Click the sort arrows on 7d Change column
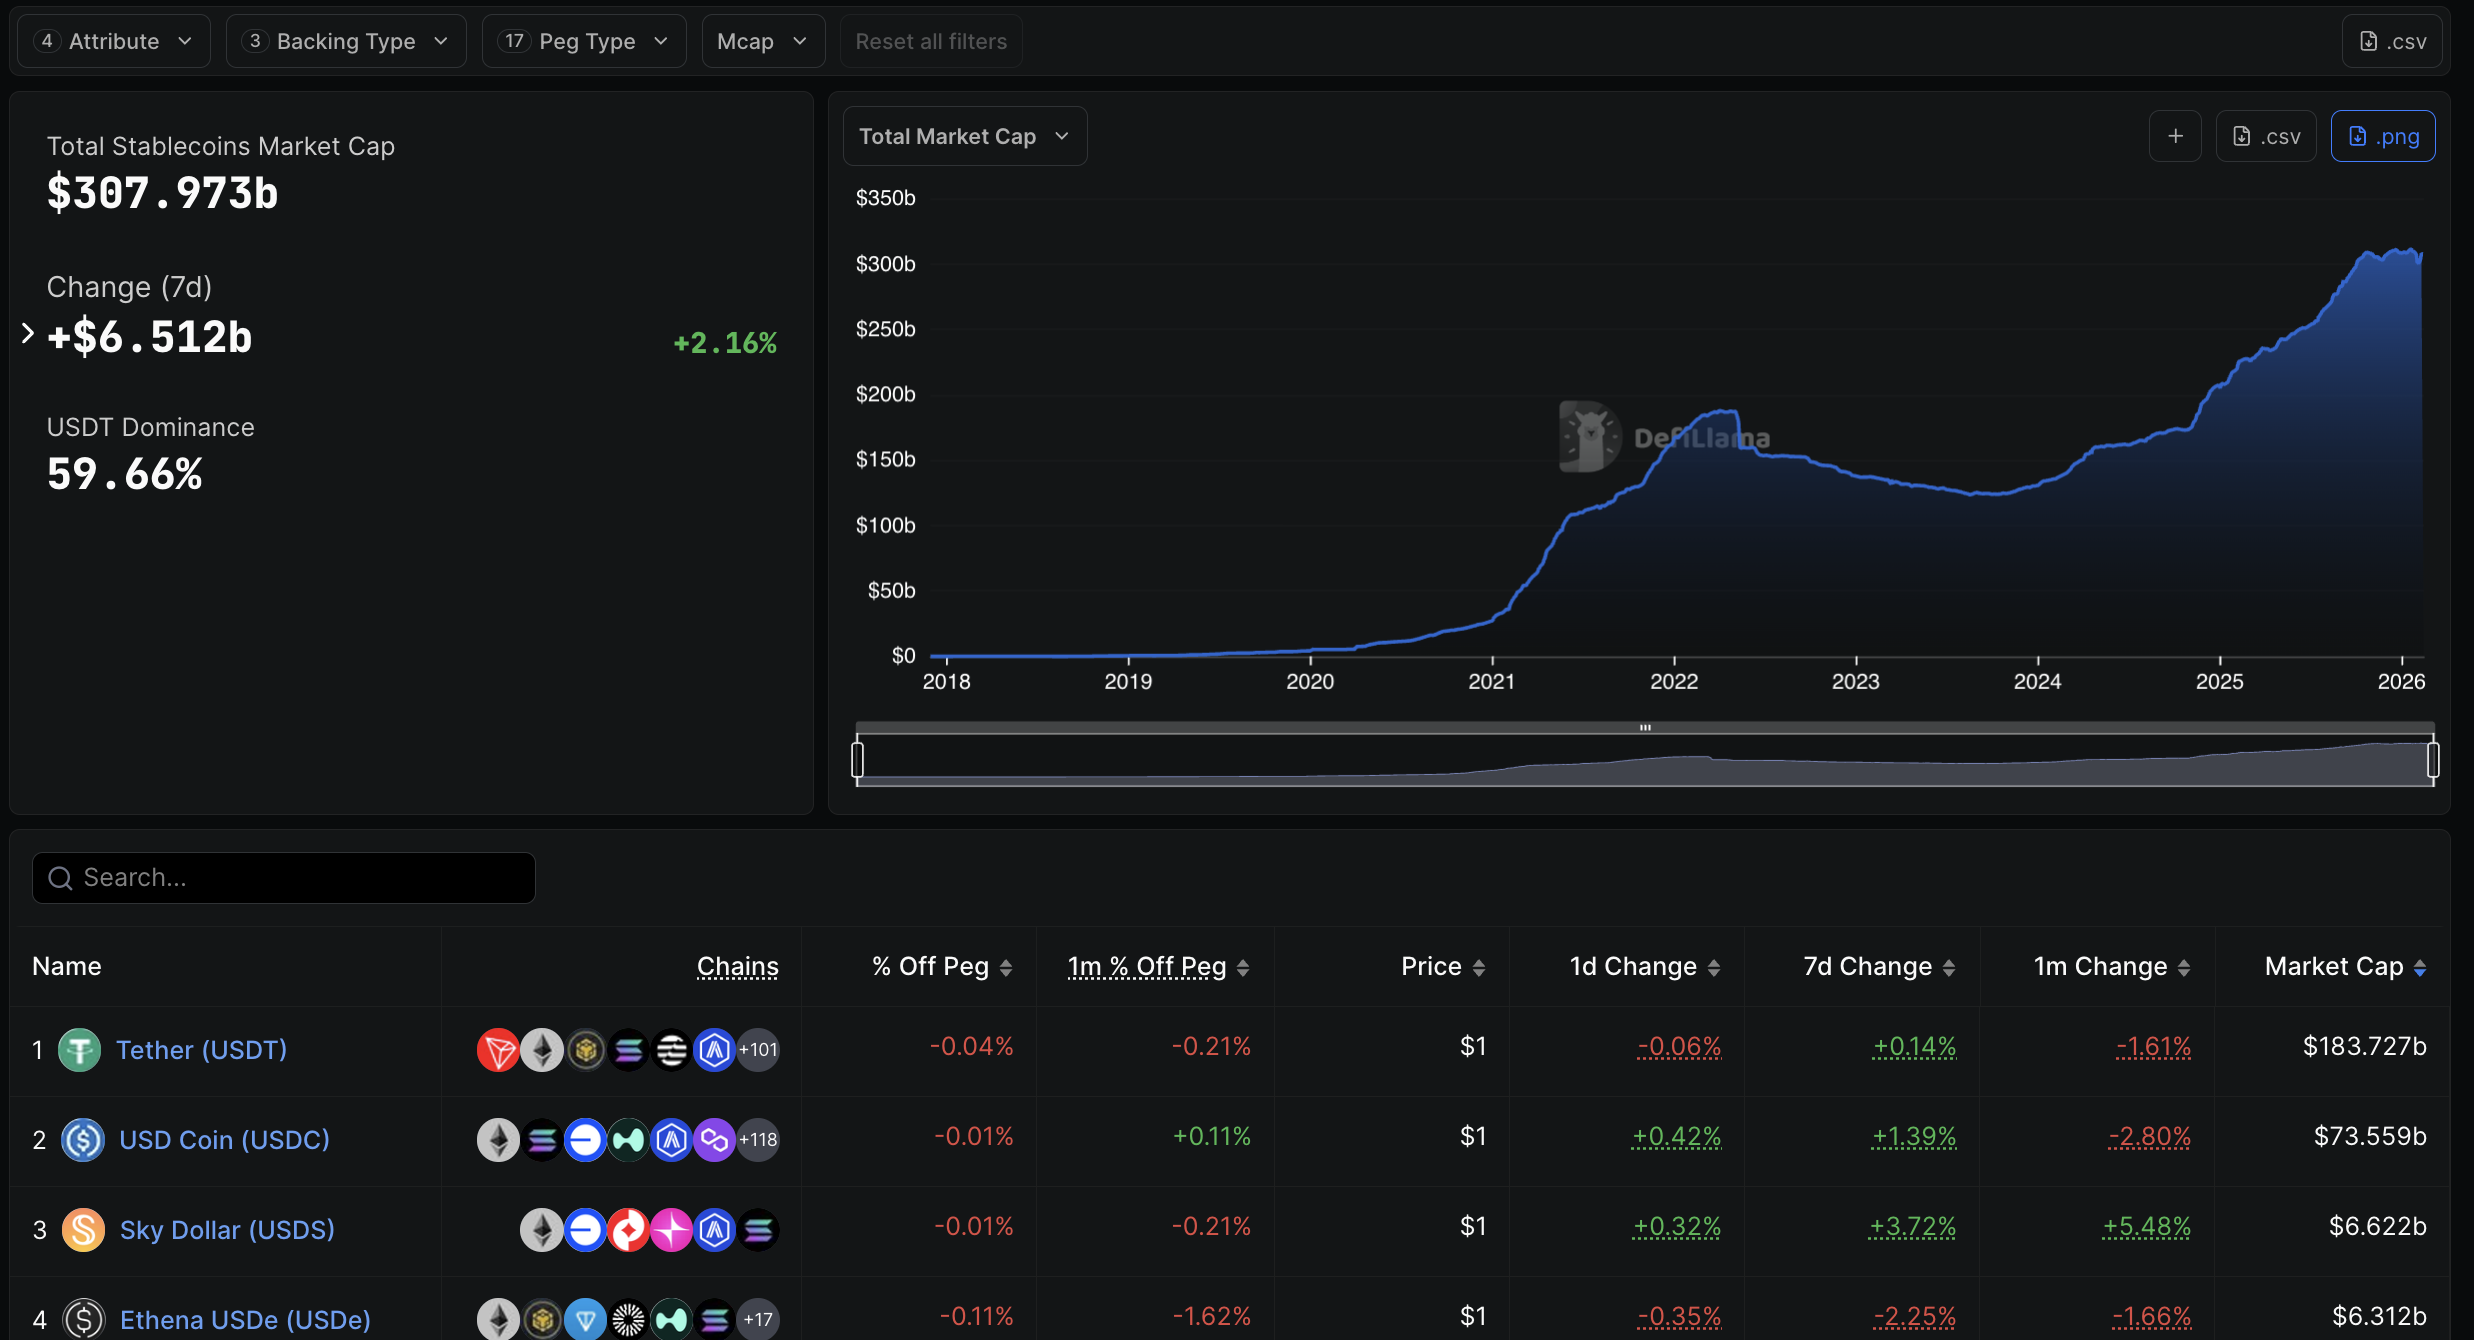The width and height of the screenshot is (2474, 1340). click(x=1949, y=968)
